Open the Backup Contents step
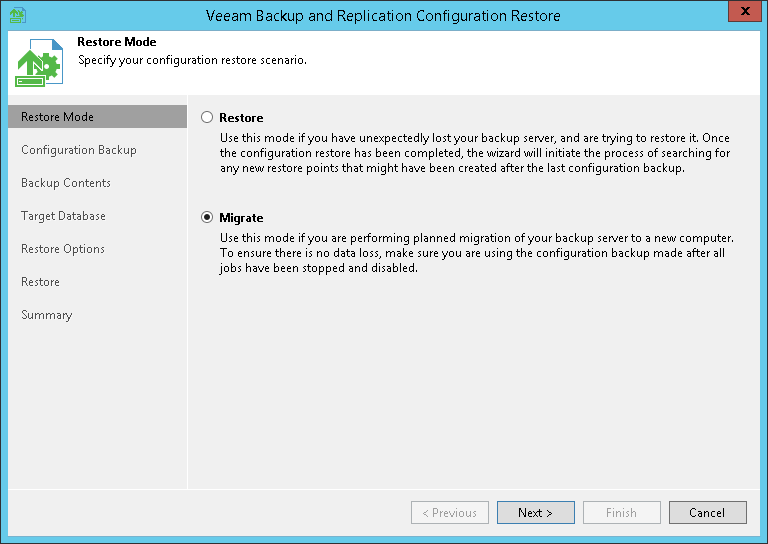 click(66, 183)
